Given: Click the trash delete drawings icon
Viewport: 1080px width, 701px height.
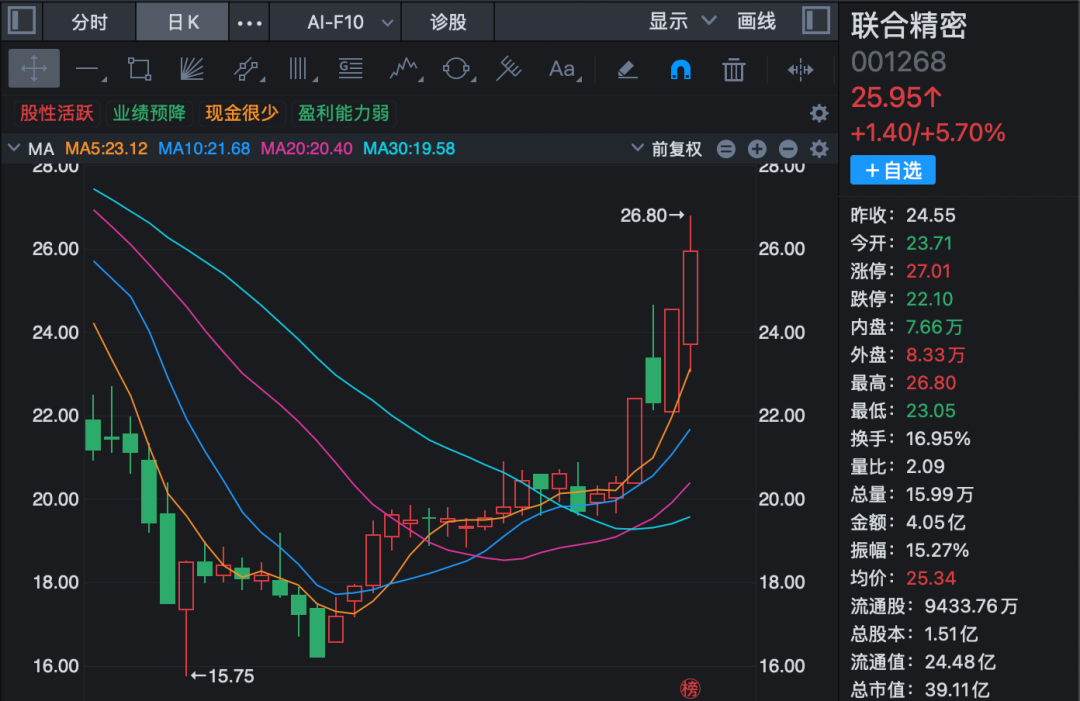Looking at the screenshot, I should tap(734, 69).
